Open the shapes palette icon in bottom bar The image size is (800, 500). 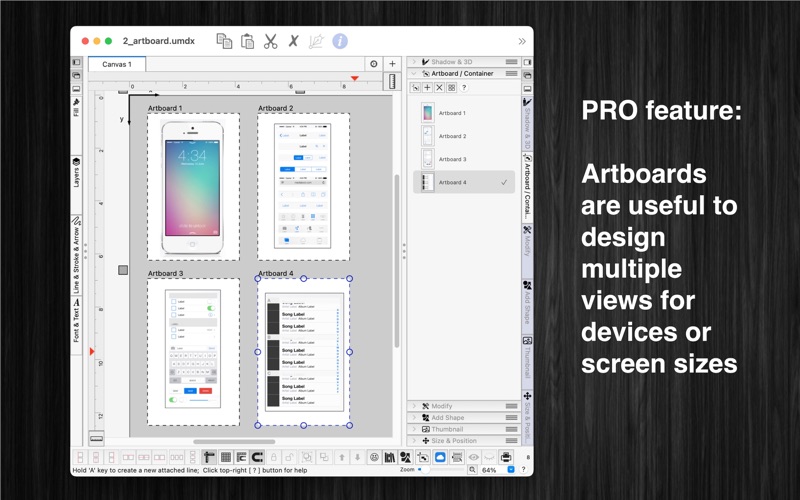[406, 457]
